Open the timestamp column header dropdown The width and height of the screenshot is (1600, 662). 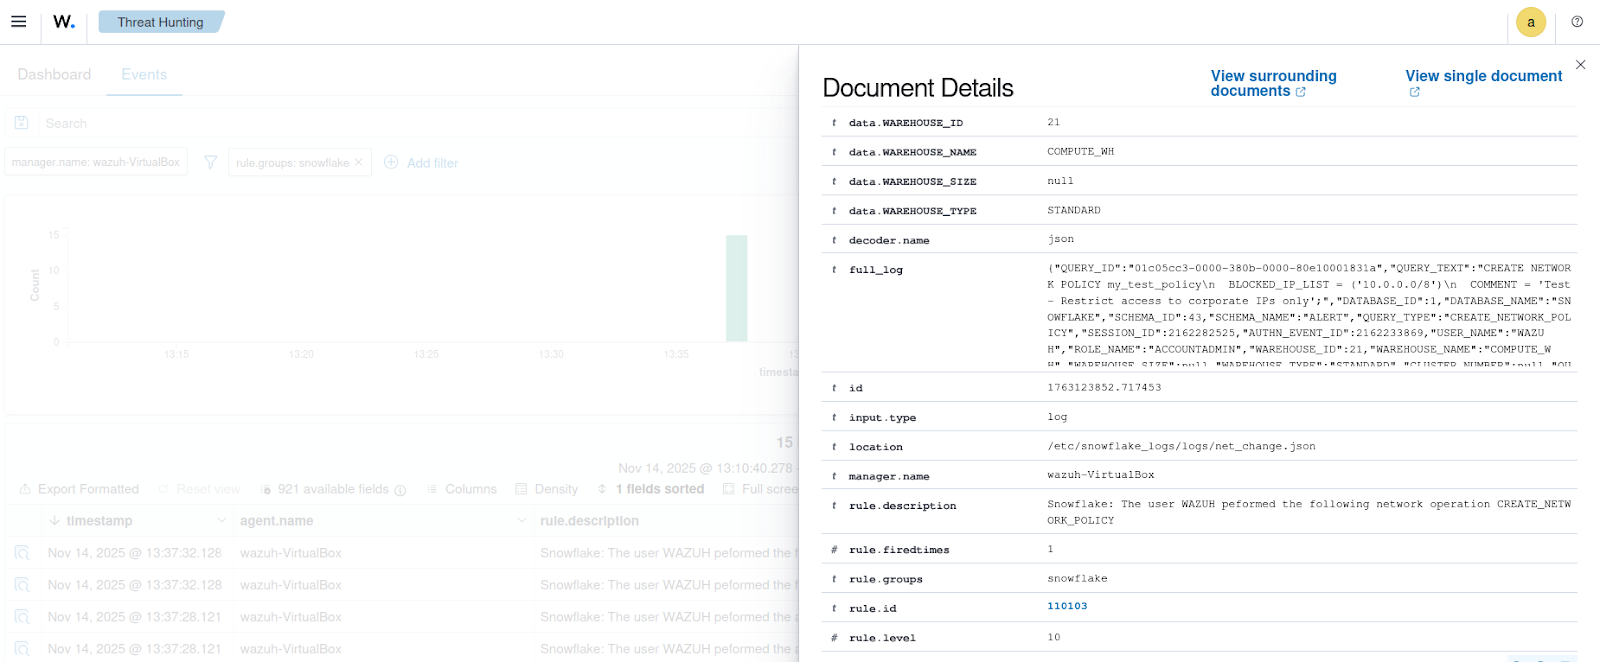(221, 521)
